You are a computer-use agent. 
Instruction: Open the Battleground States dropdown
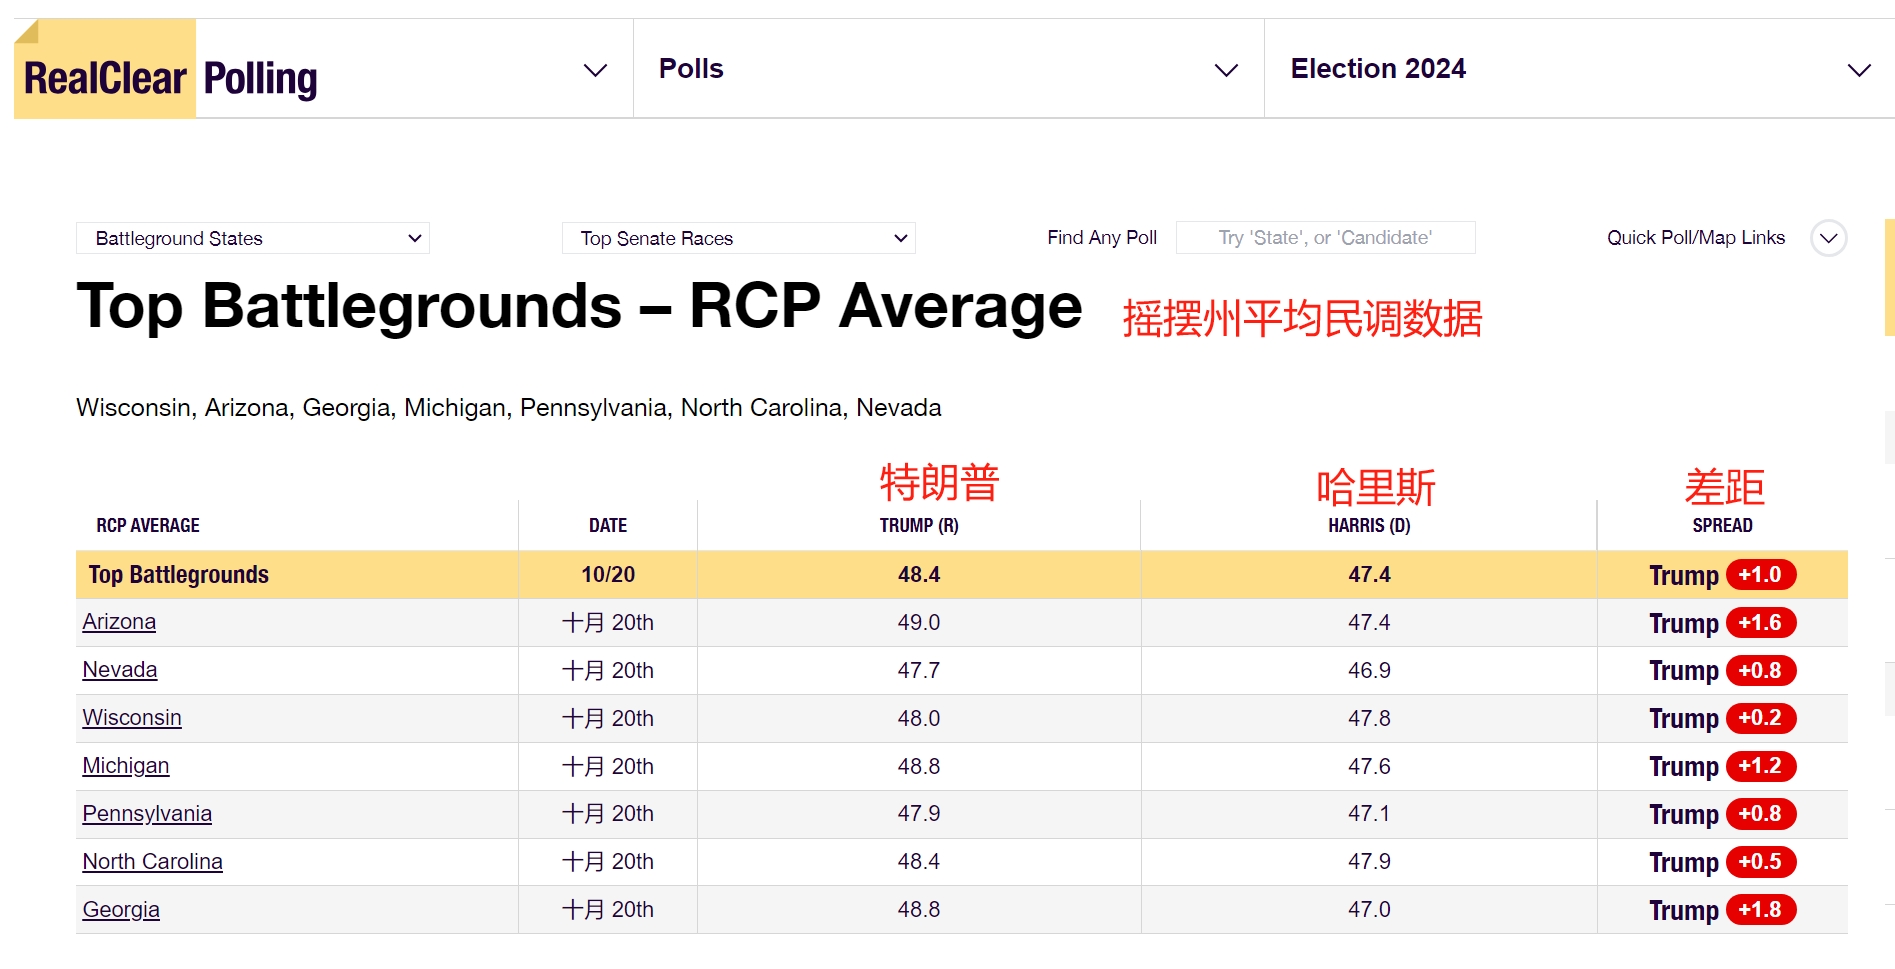pos(253,238)
